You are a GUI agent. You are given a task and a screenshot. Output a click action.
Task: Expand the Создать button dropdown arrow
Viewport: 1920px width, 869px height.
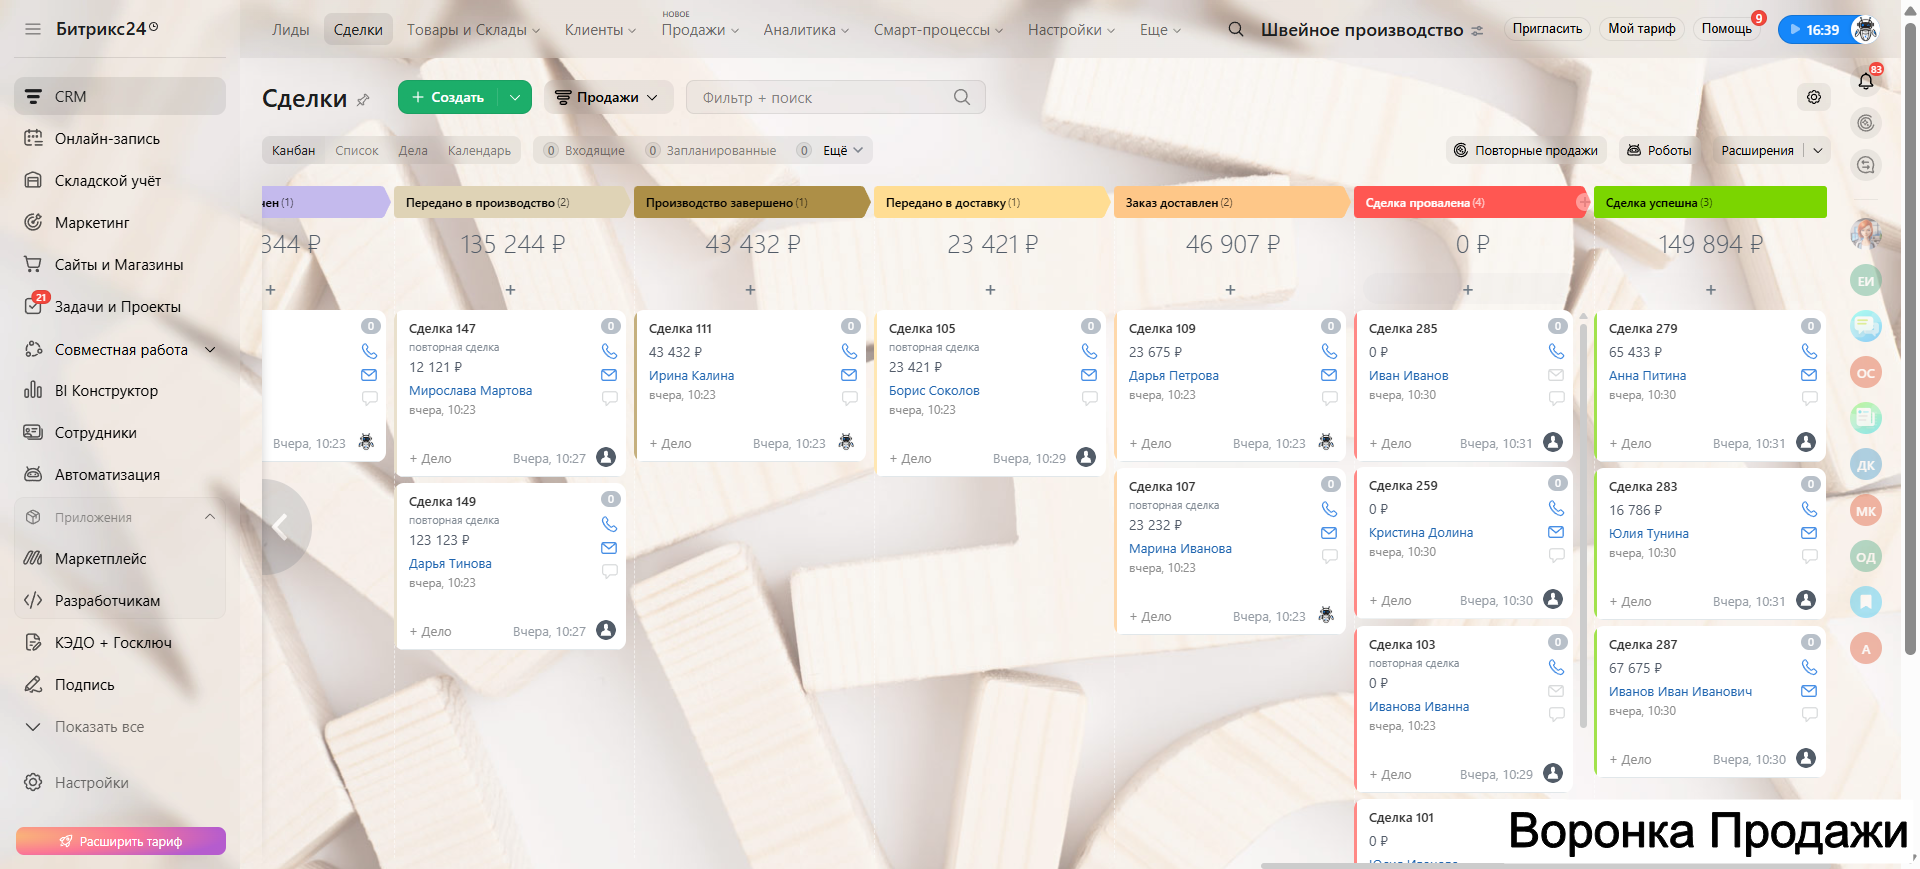coord(515,97)
